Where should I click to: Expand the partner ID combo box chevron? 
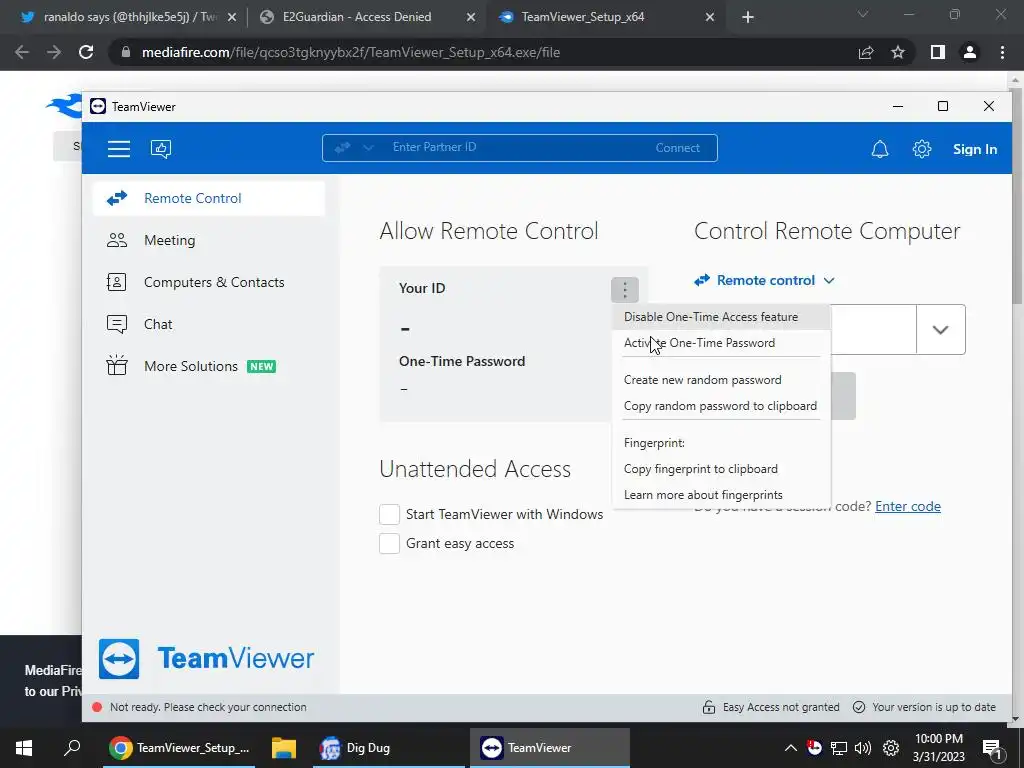point(940,330)
